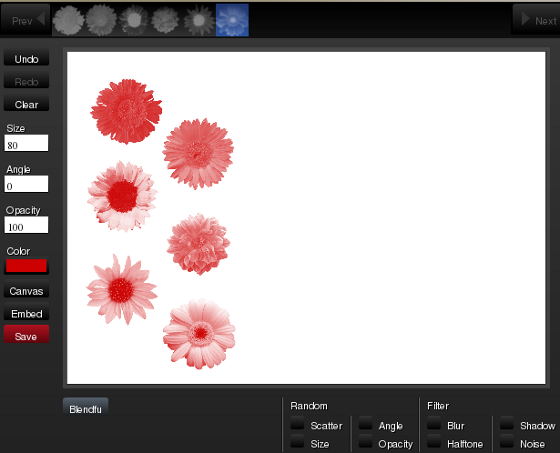Screen dimensions: 560x453
Task: Click the Redo button
Action: [26, 81]
